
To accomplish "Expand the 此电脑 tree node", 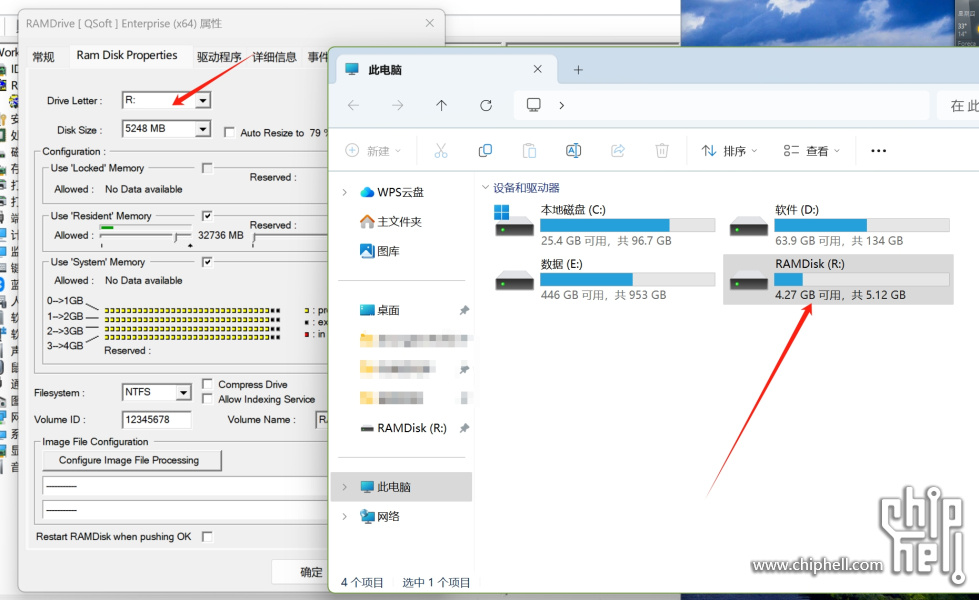I will pyautogui.click(x=345, y=487).
